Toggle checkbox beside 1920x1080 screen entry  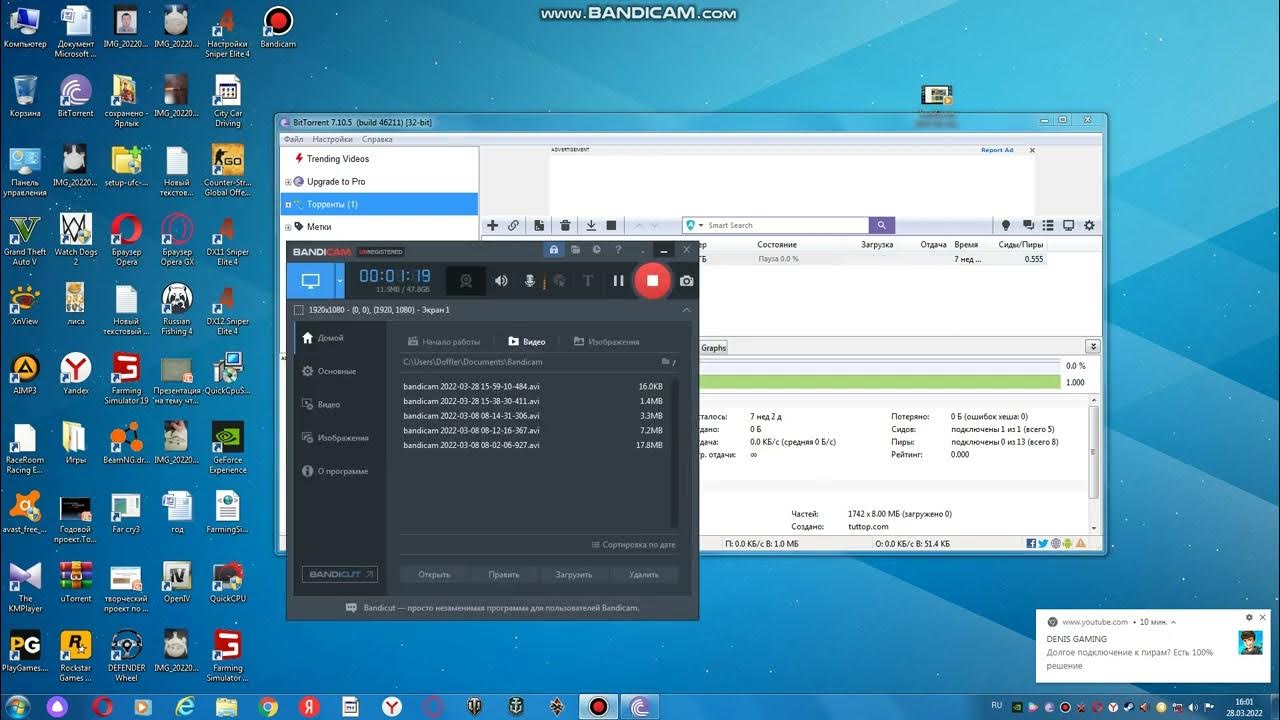tap(299, 310)
